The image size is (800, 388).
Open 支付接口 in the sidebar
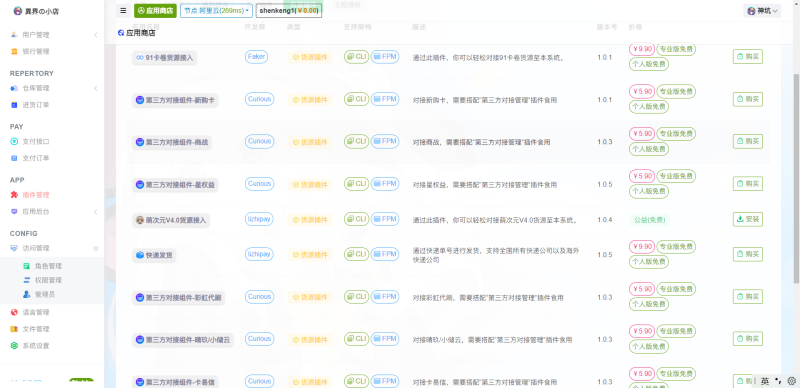[x=36, y=141]
